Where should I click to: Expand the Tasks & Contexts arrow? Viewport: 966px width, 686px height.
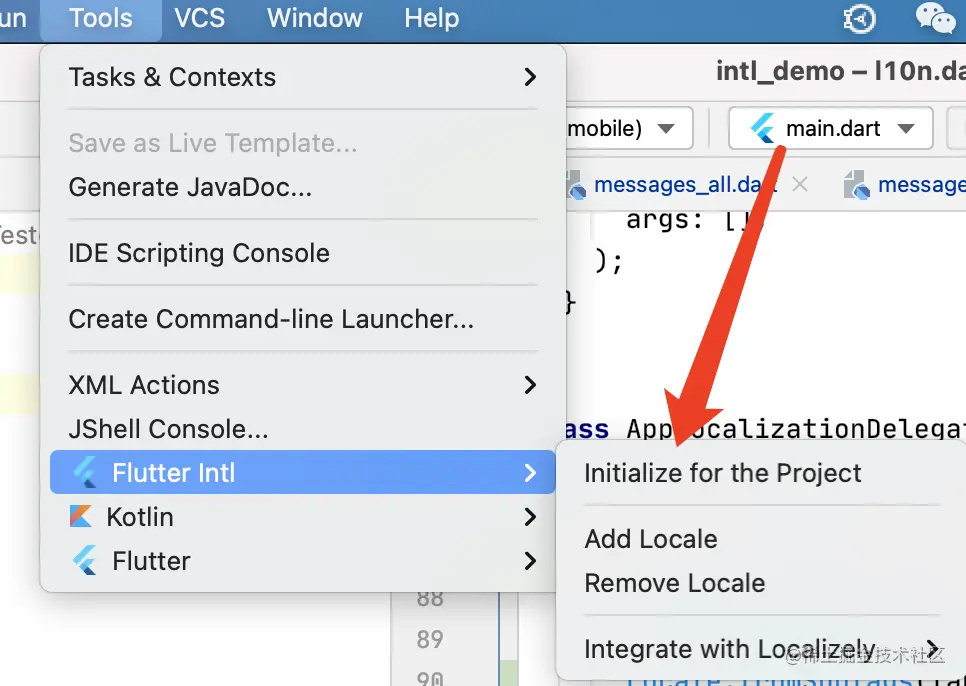coord(530,77)
